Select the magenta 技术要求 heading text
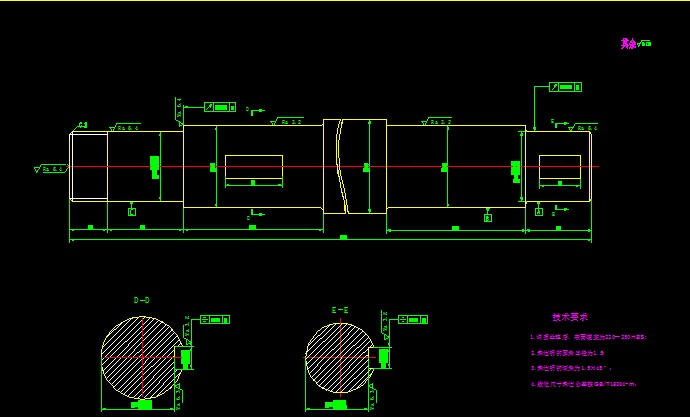690x417 pixels. click(570, 317)
